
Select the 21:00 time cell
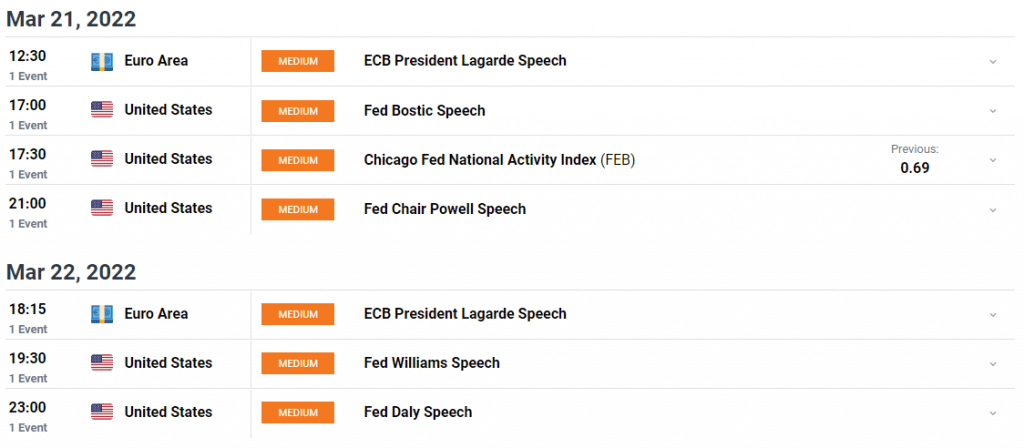click(28, 212)
